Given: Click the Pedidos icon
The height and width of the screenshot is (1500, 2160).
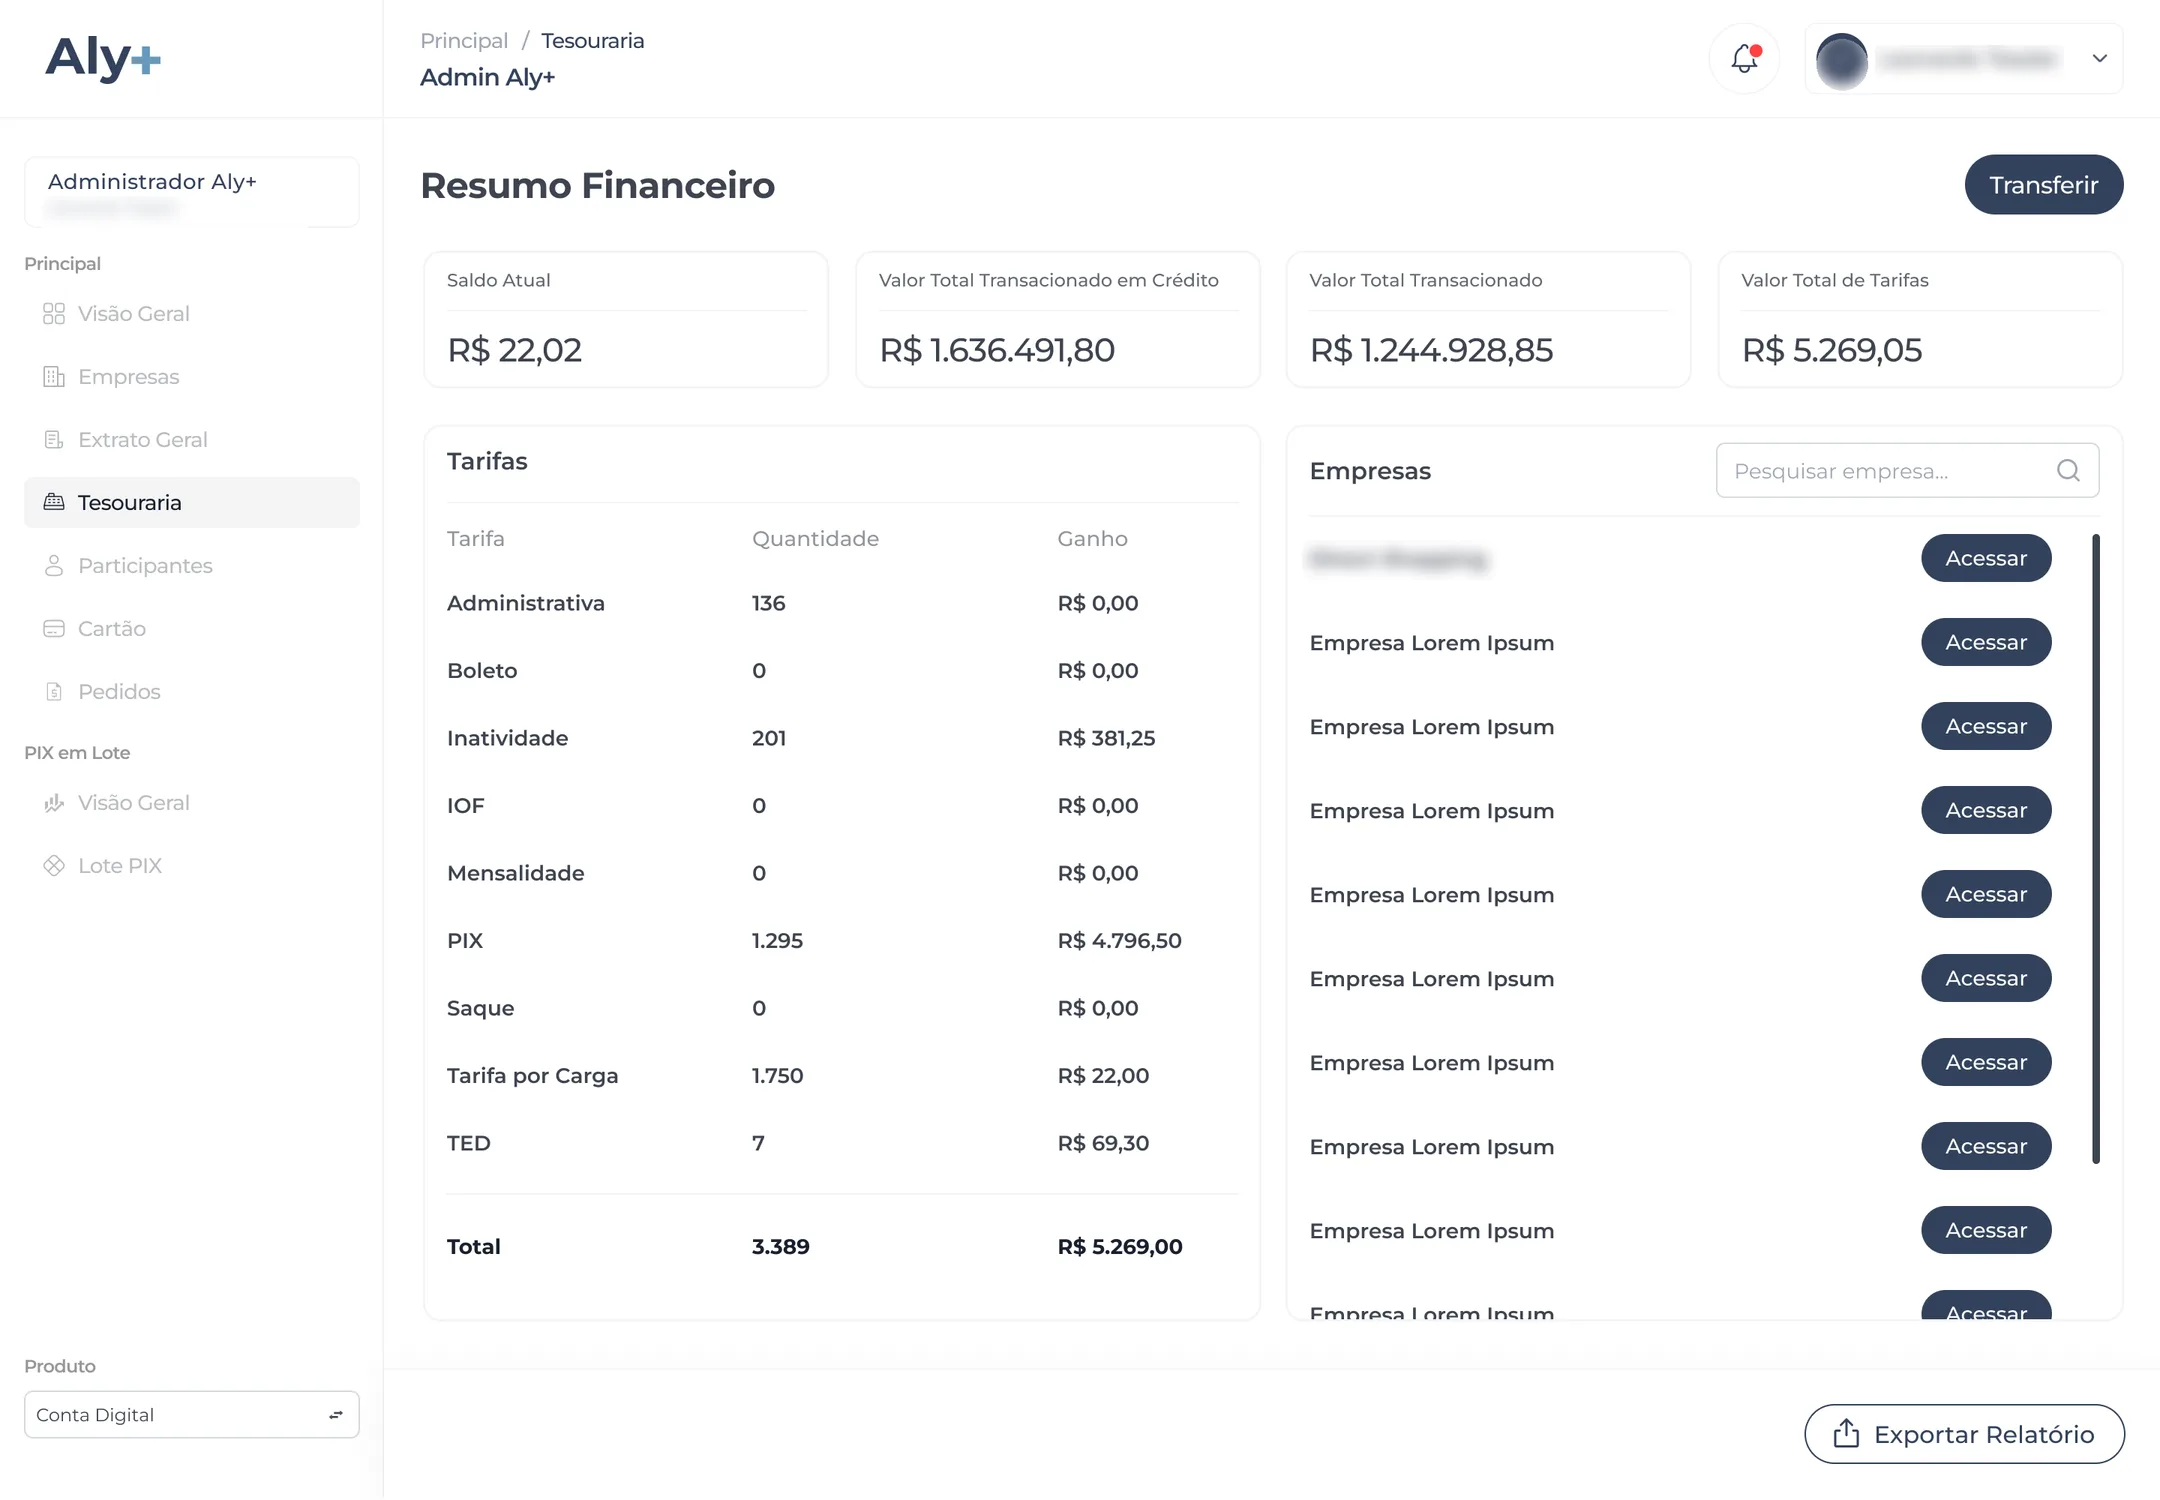Looking at the screenshot, I should click(54, 692).
